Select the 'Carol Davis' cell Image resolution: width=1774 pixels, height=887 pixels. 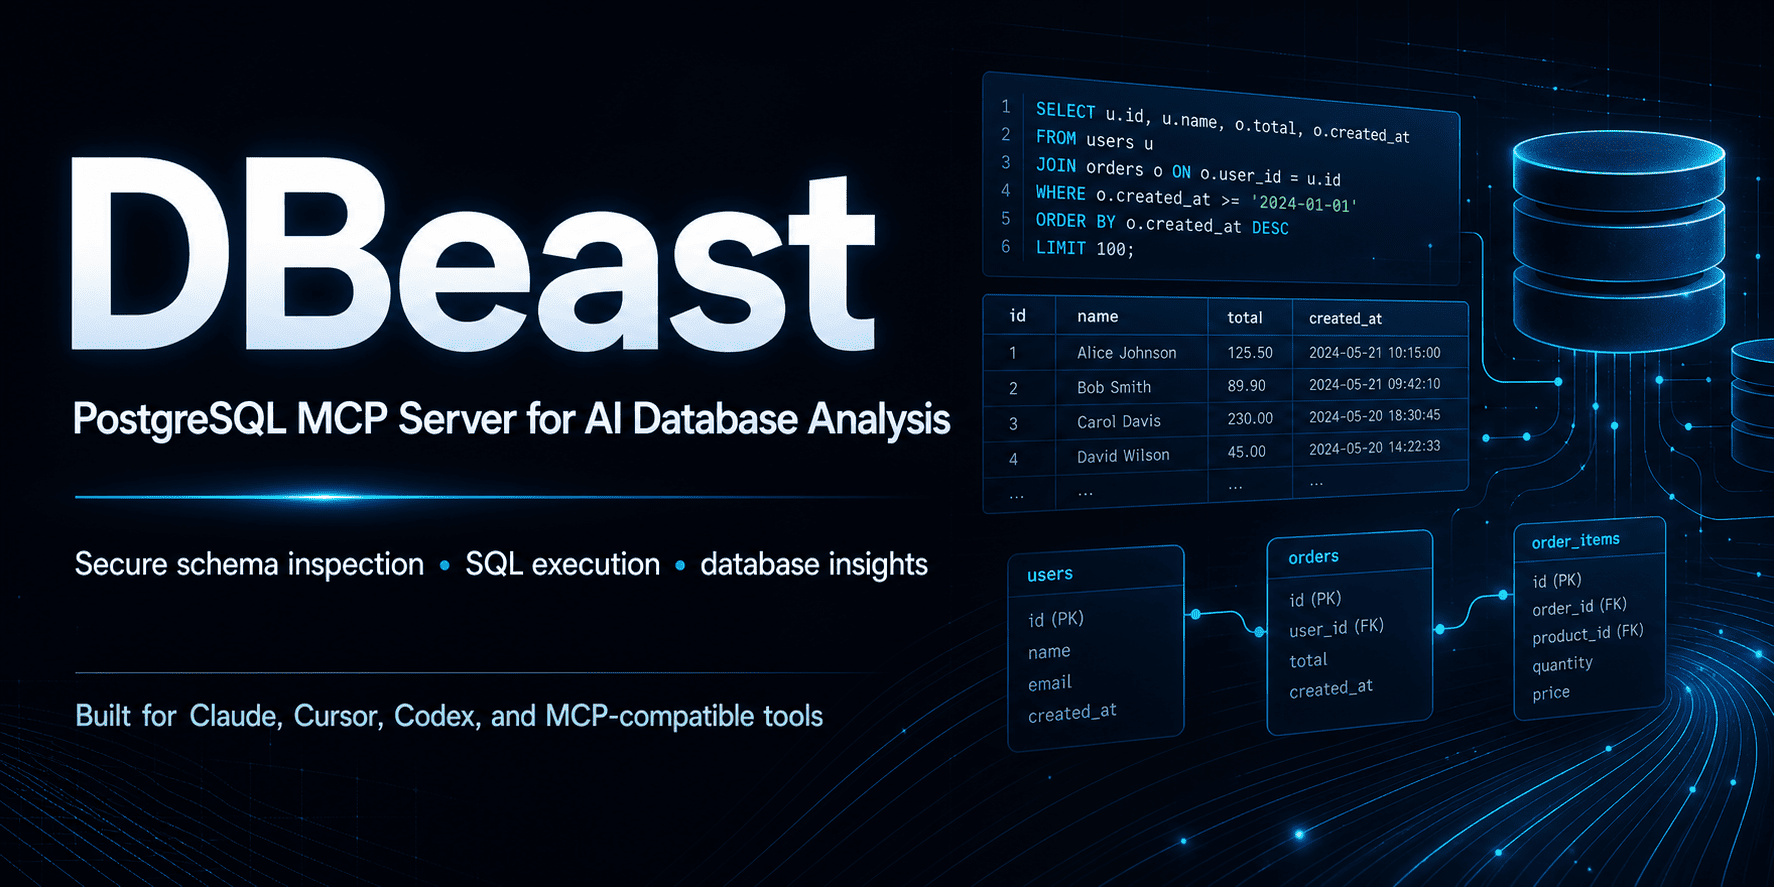[1119, 422]
